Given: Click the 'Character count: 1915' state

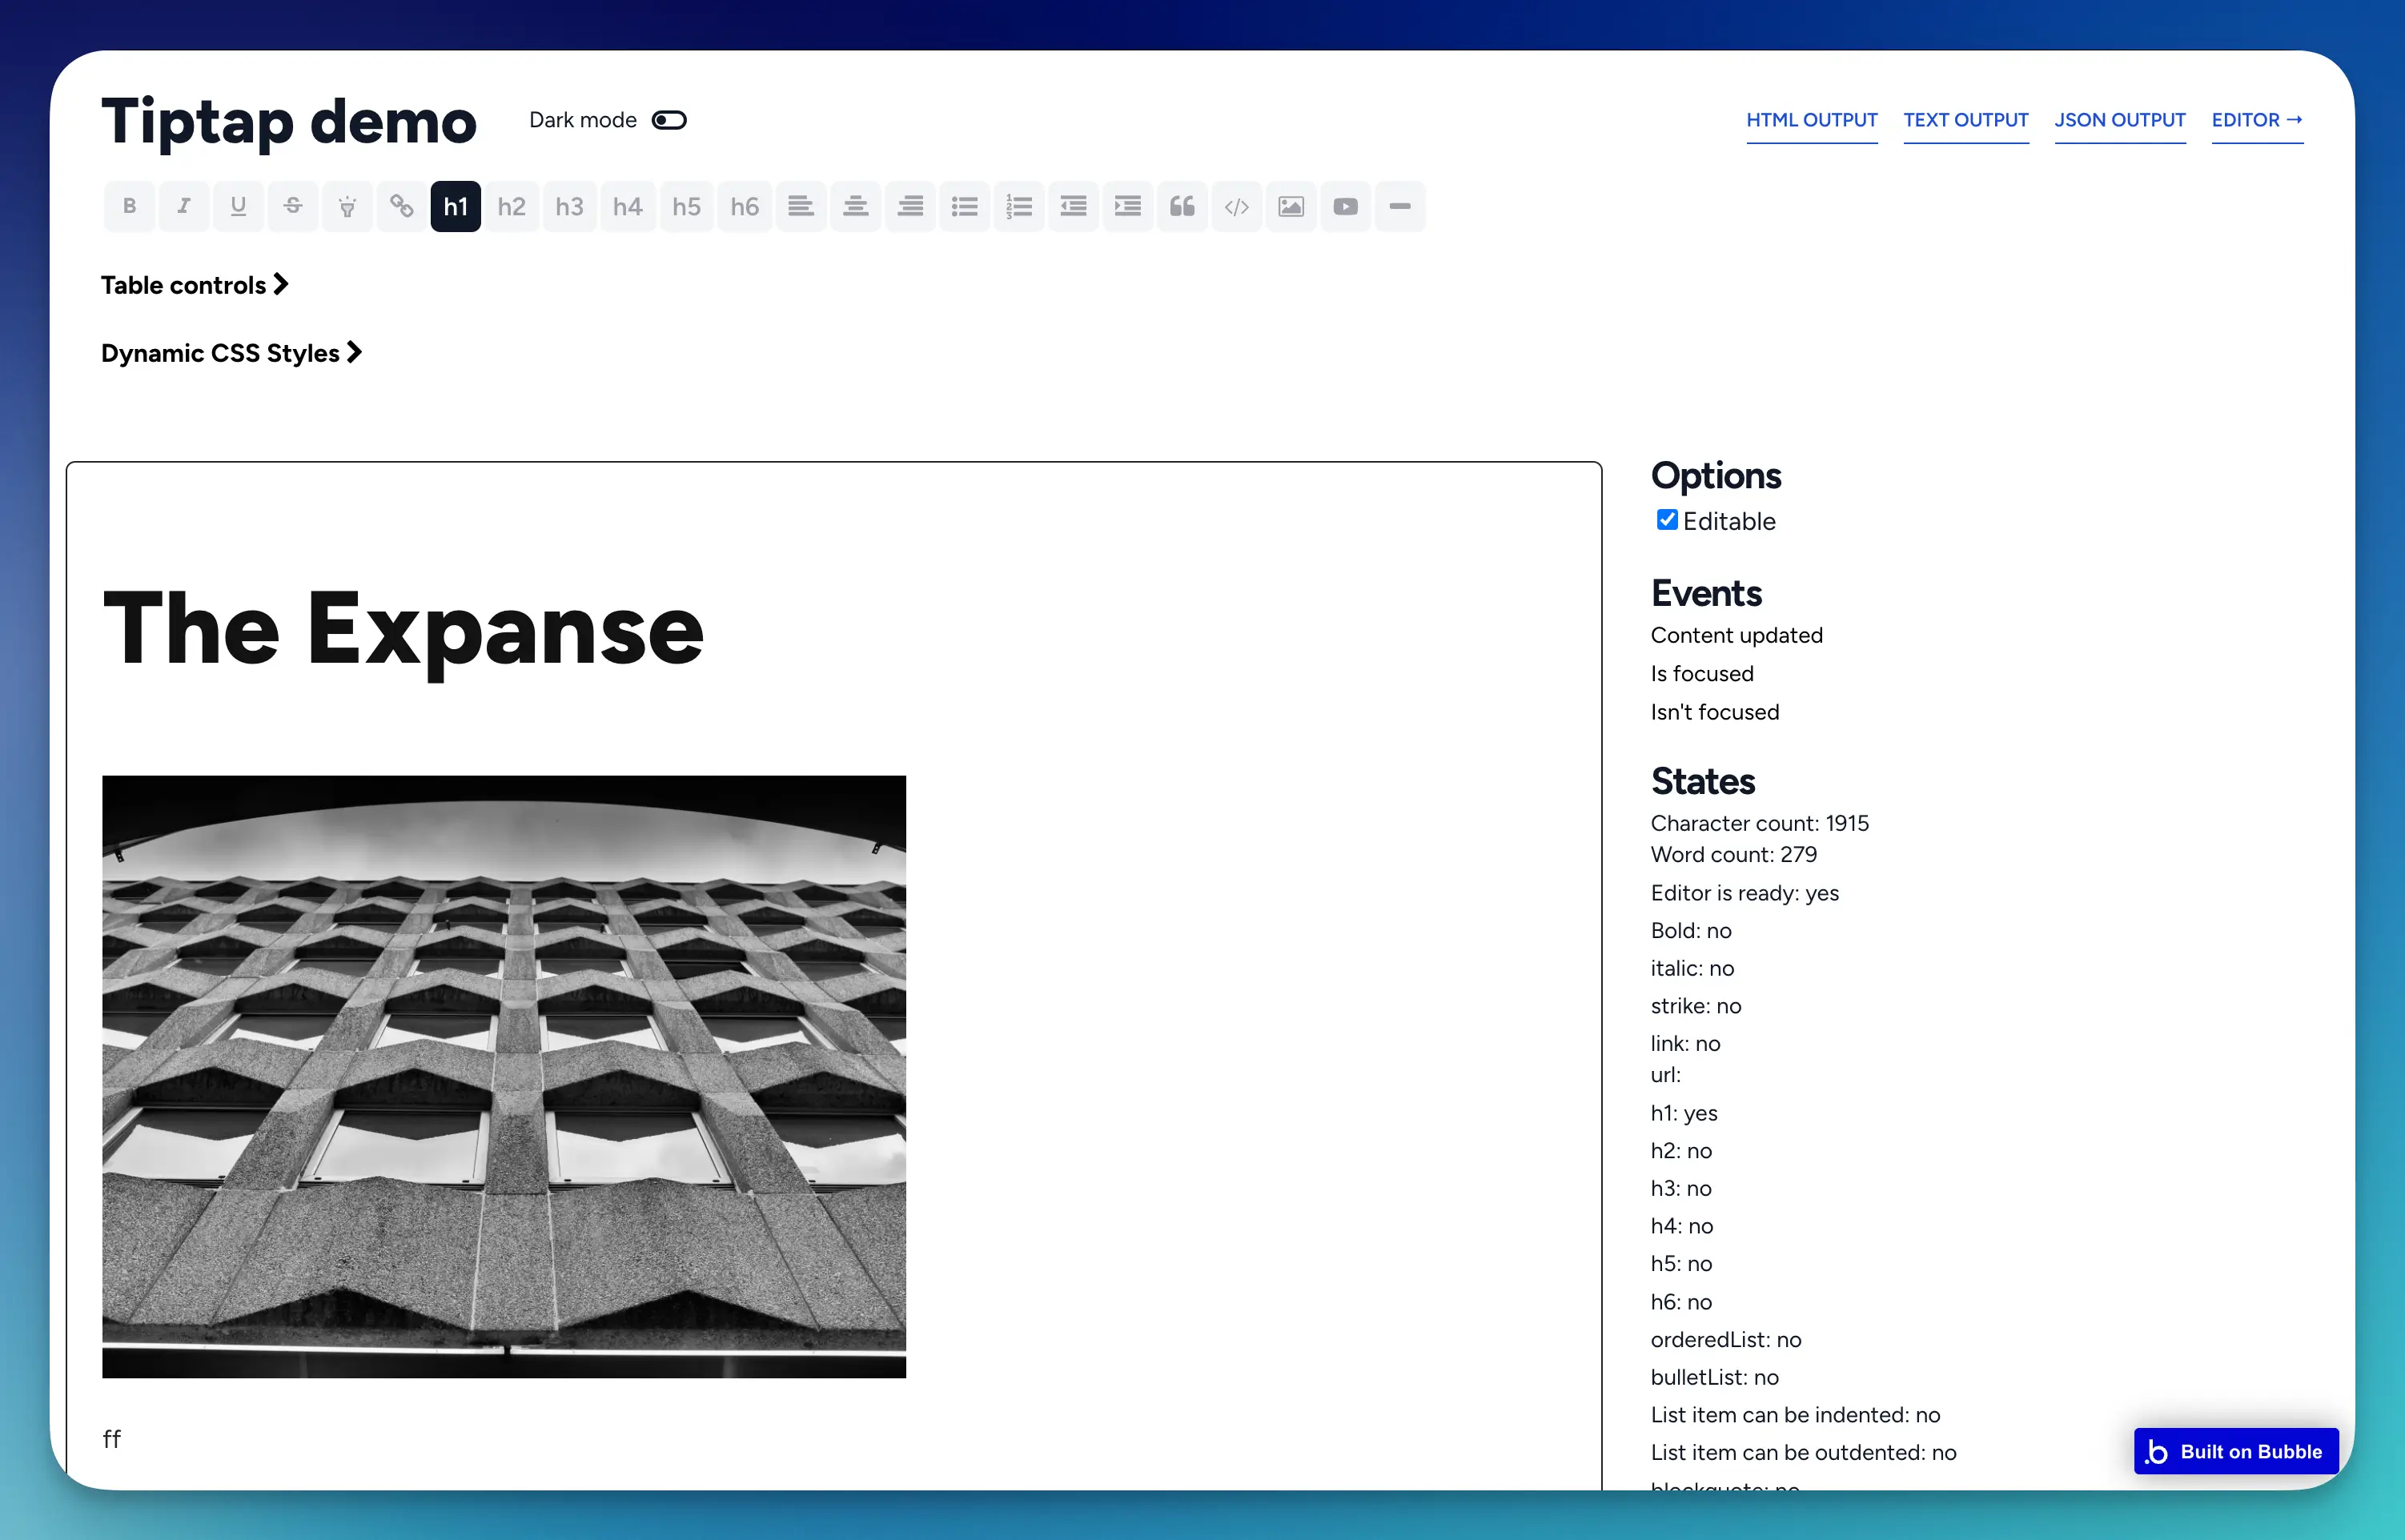Looking at the screenshot, I should click(x=1759, y=823).
